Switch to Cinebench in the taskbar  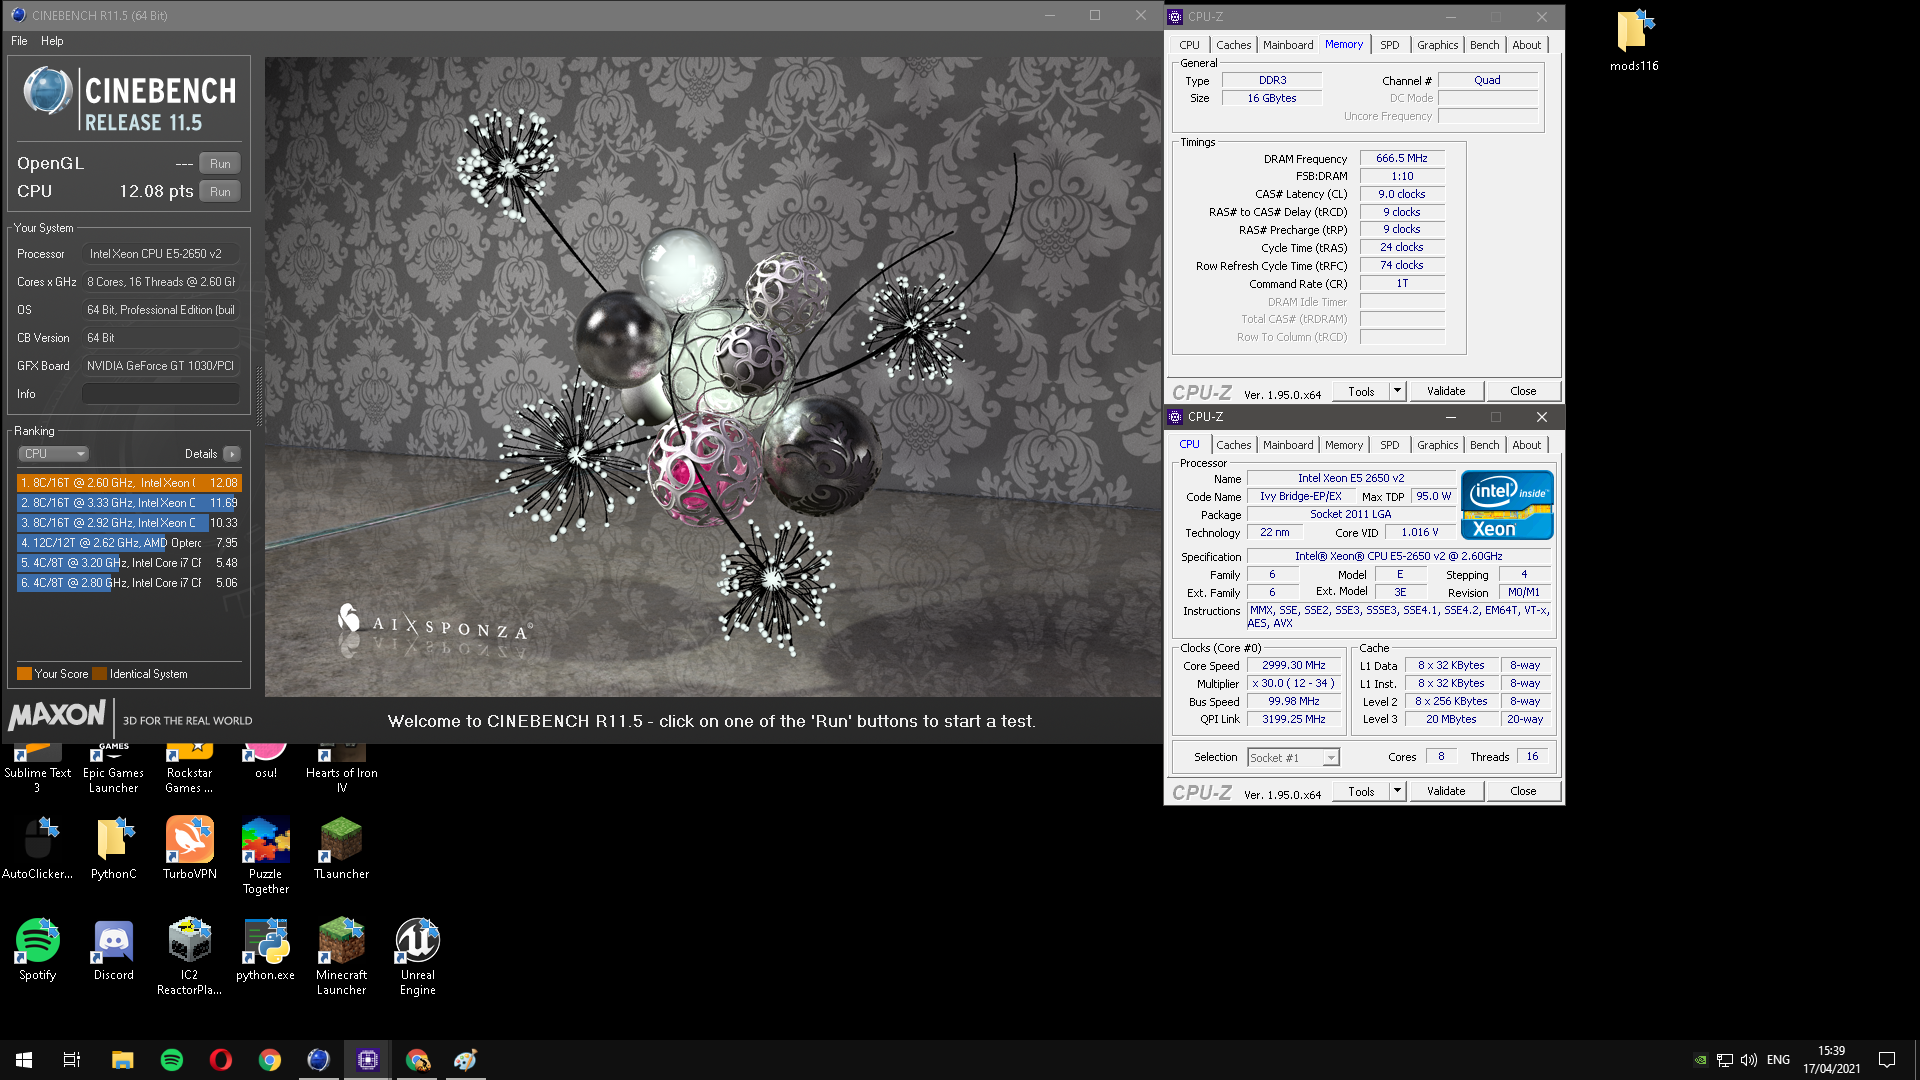(318, 1060)
